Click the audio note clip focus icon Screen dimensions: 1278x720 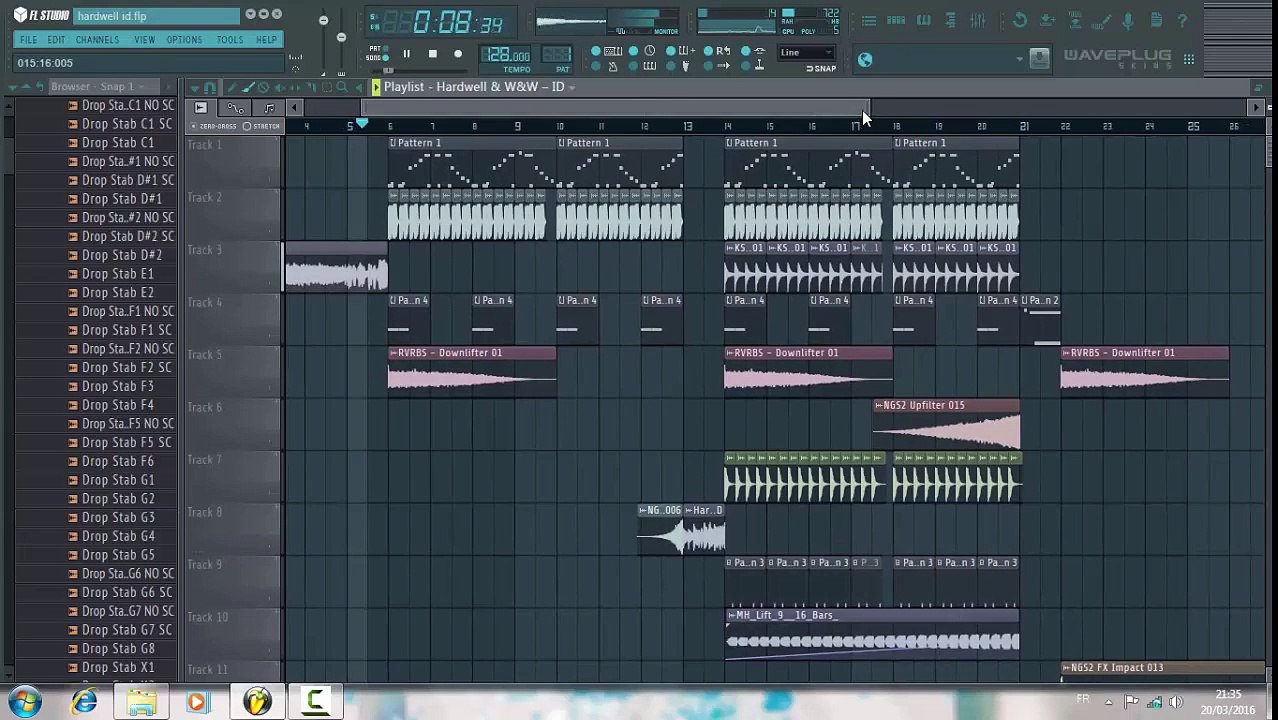point(269,107)
